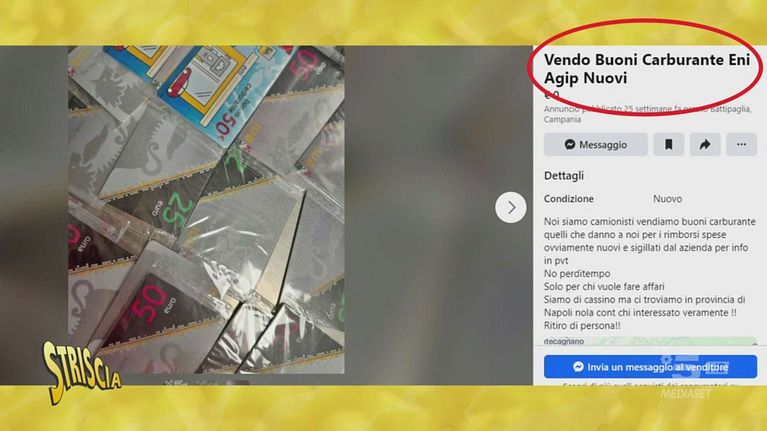Image resolution: width=767 pixels, height=431 pixels.
Task: Click the blurred area left of photo
Action: tap(34, 215)
